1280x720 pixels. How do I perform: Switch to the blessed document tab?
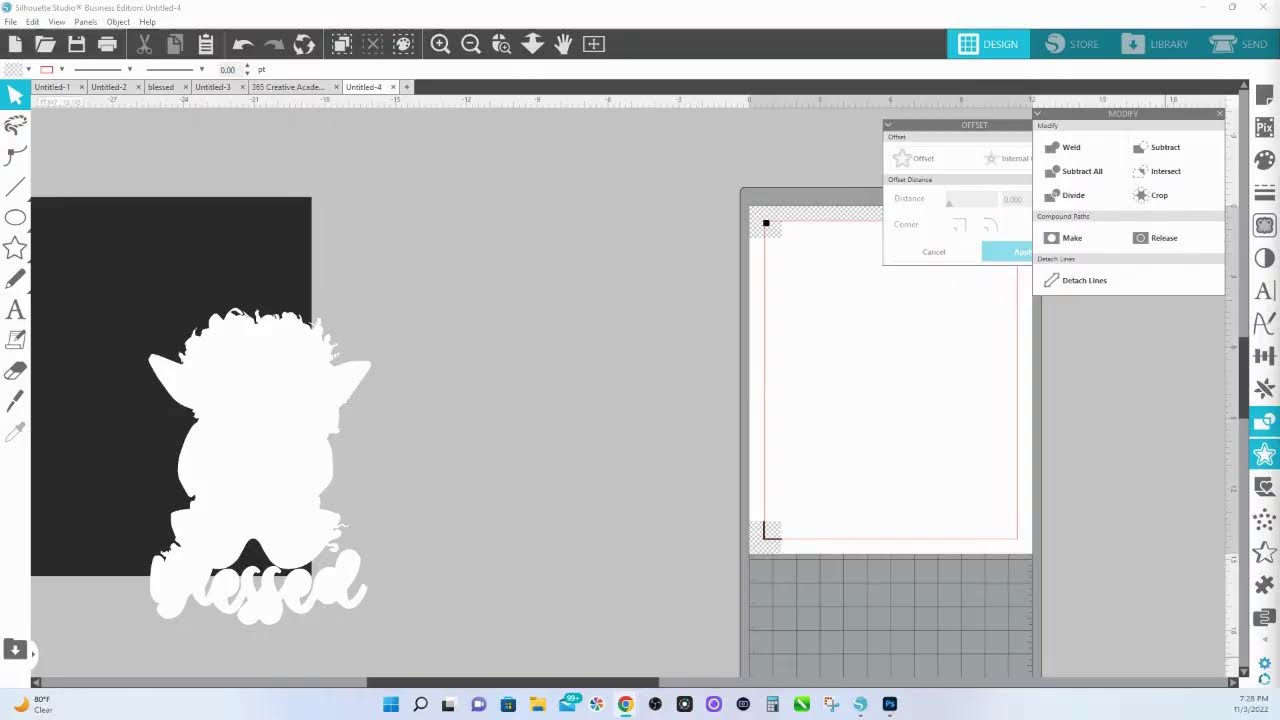tap(160, 87)
